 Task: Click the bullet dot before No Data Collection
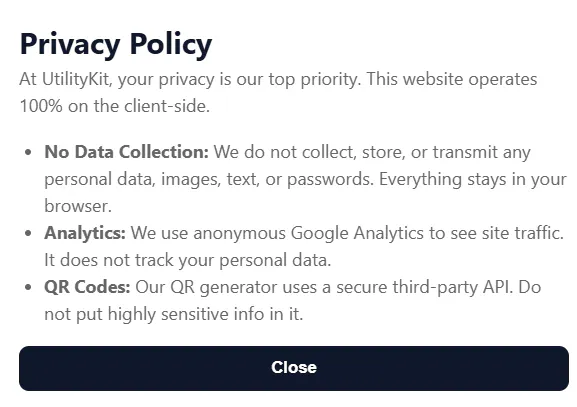(x=28, y=152)
